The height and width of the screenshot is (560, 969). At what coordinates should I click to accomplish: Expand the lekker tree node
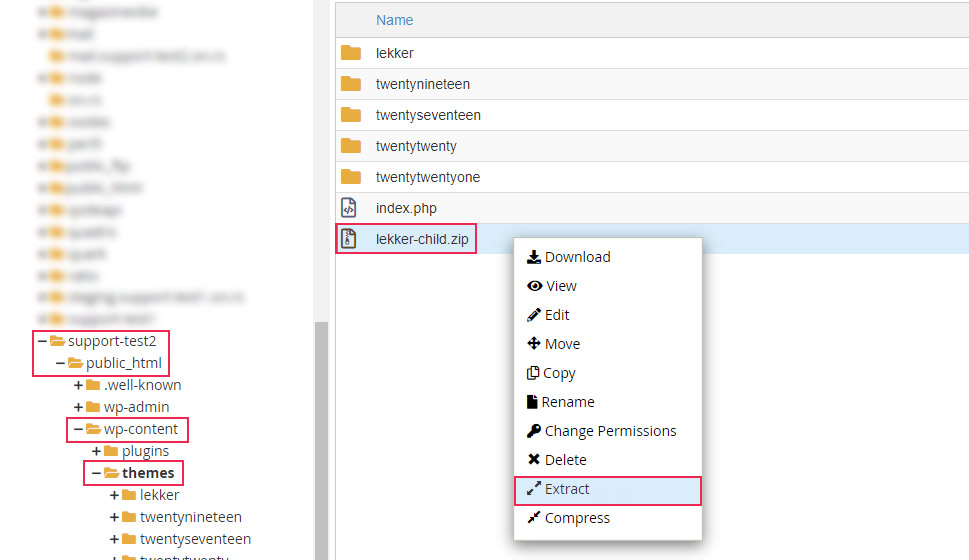(x=114, y=495)
